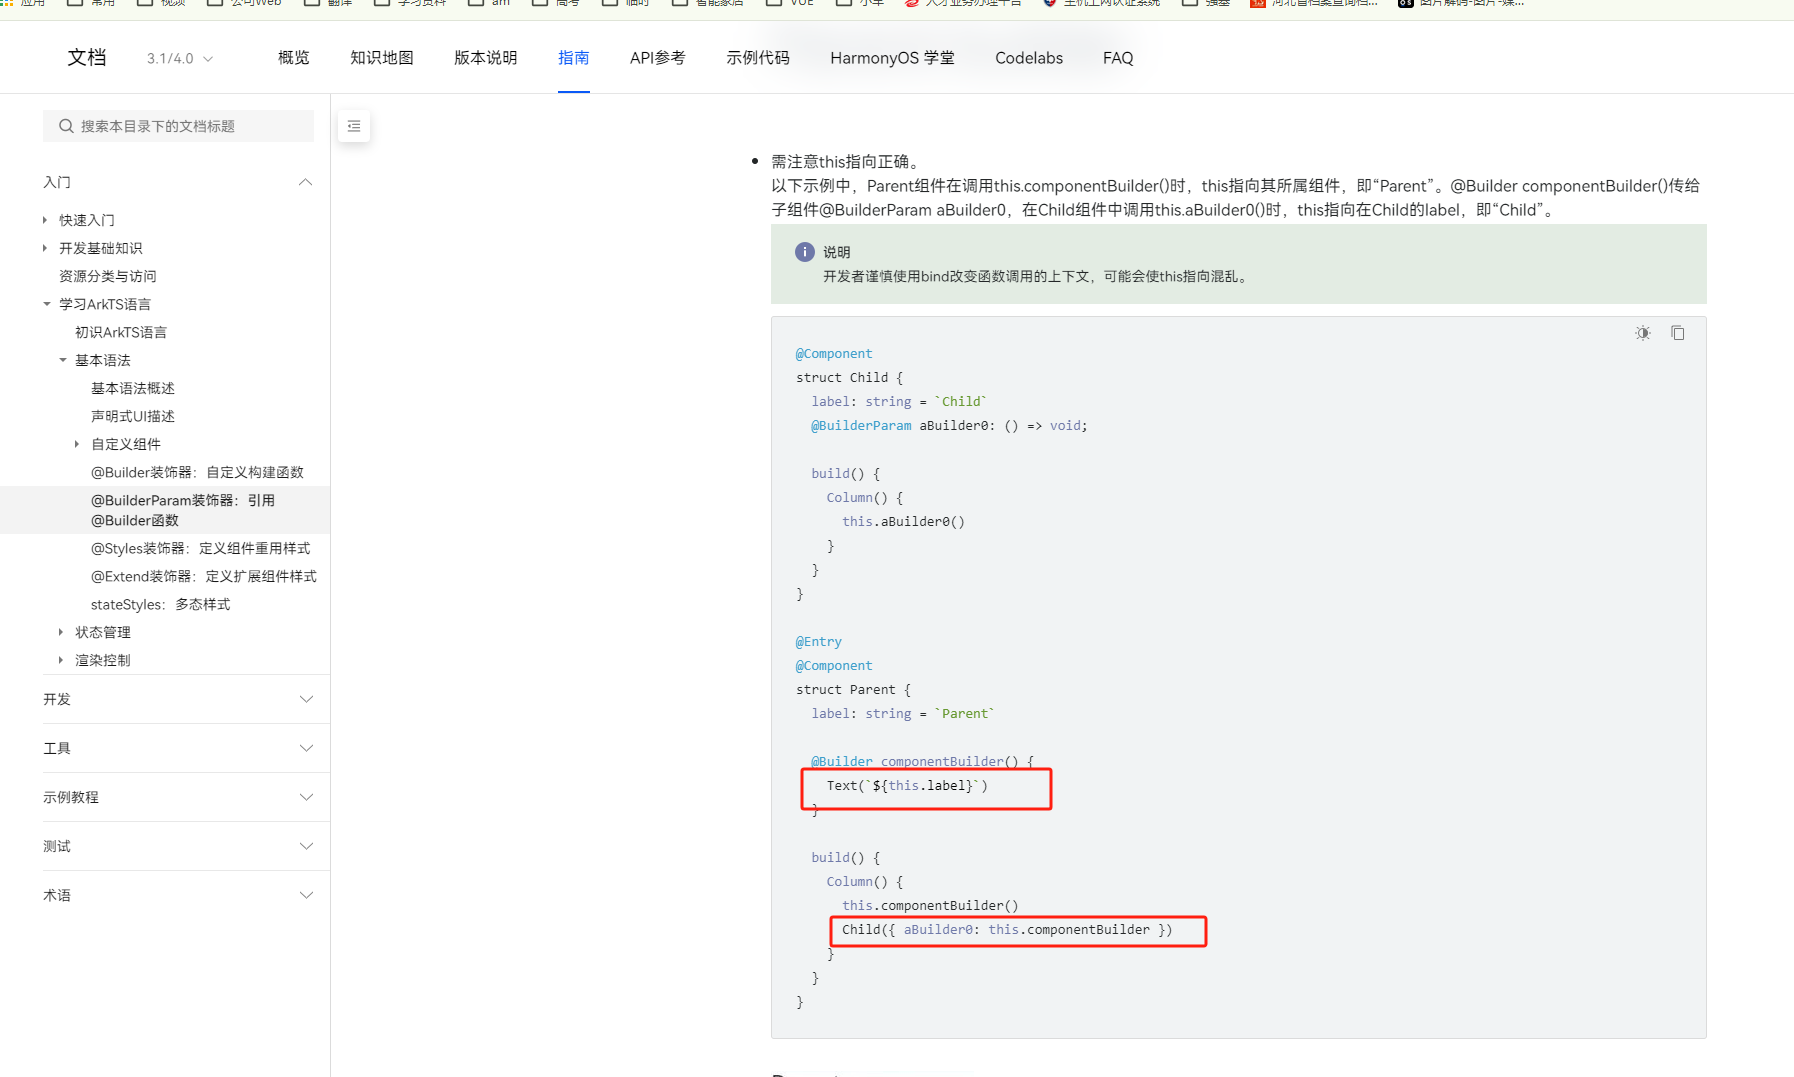
Task: Expand the 状态管理 tree node
Action: coord(61,632)
